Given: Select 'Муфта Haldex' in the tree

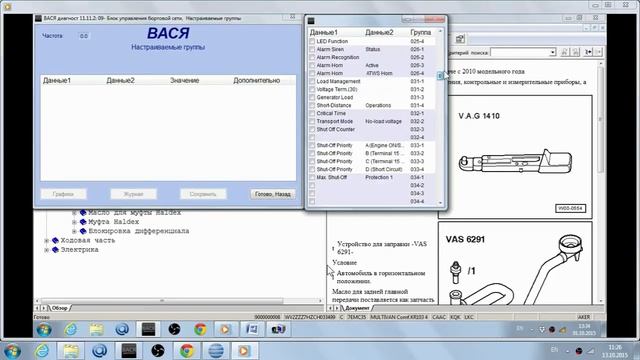Looking at the screenshot, I should [113, 222].
